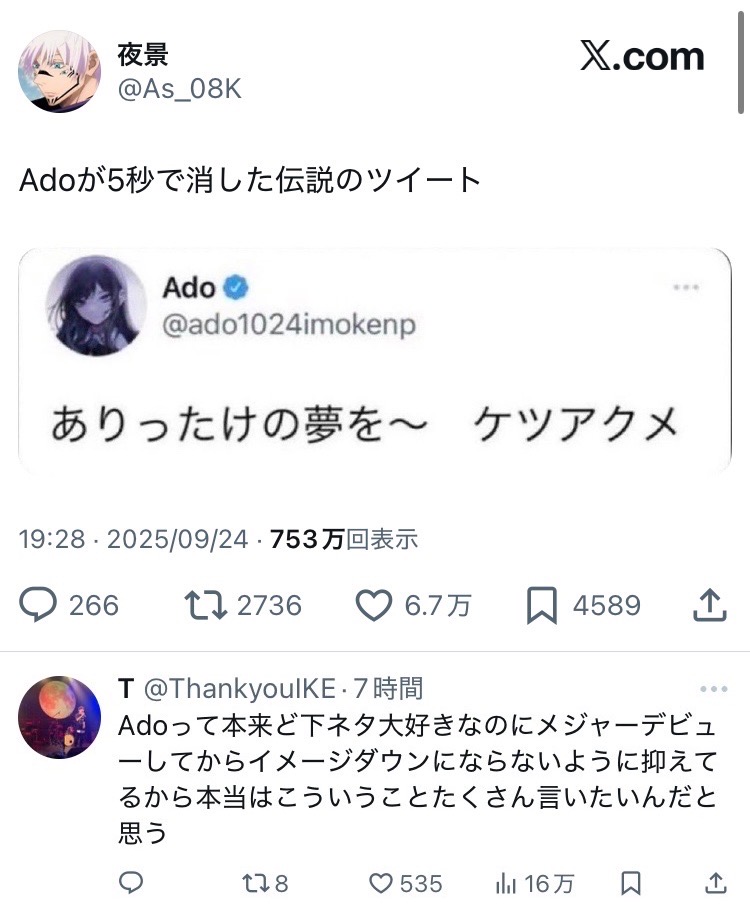Click the post timestamp 19:28 · 2025/09/24
The height and width of the screenshot is (905, 750).
coord(135,540)
